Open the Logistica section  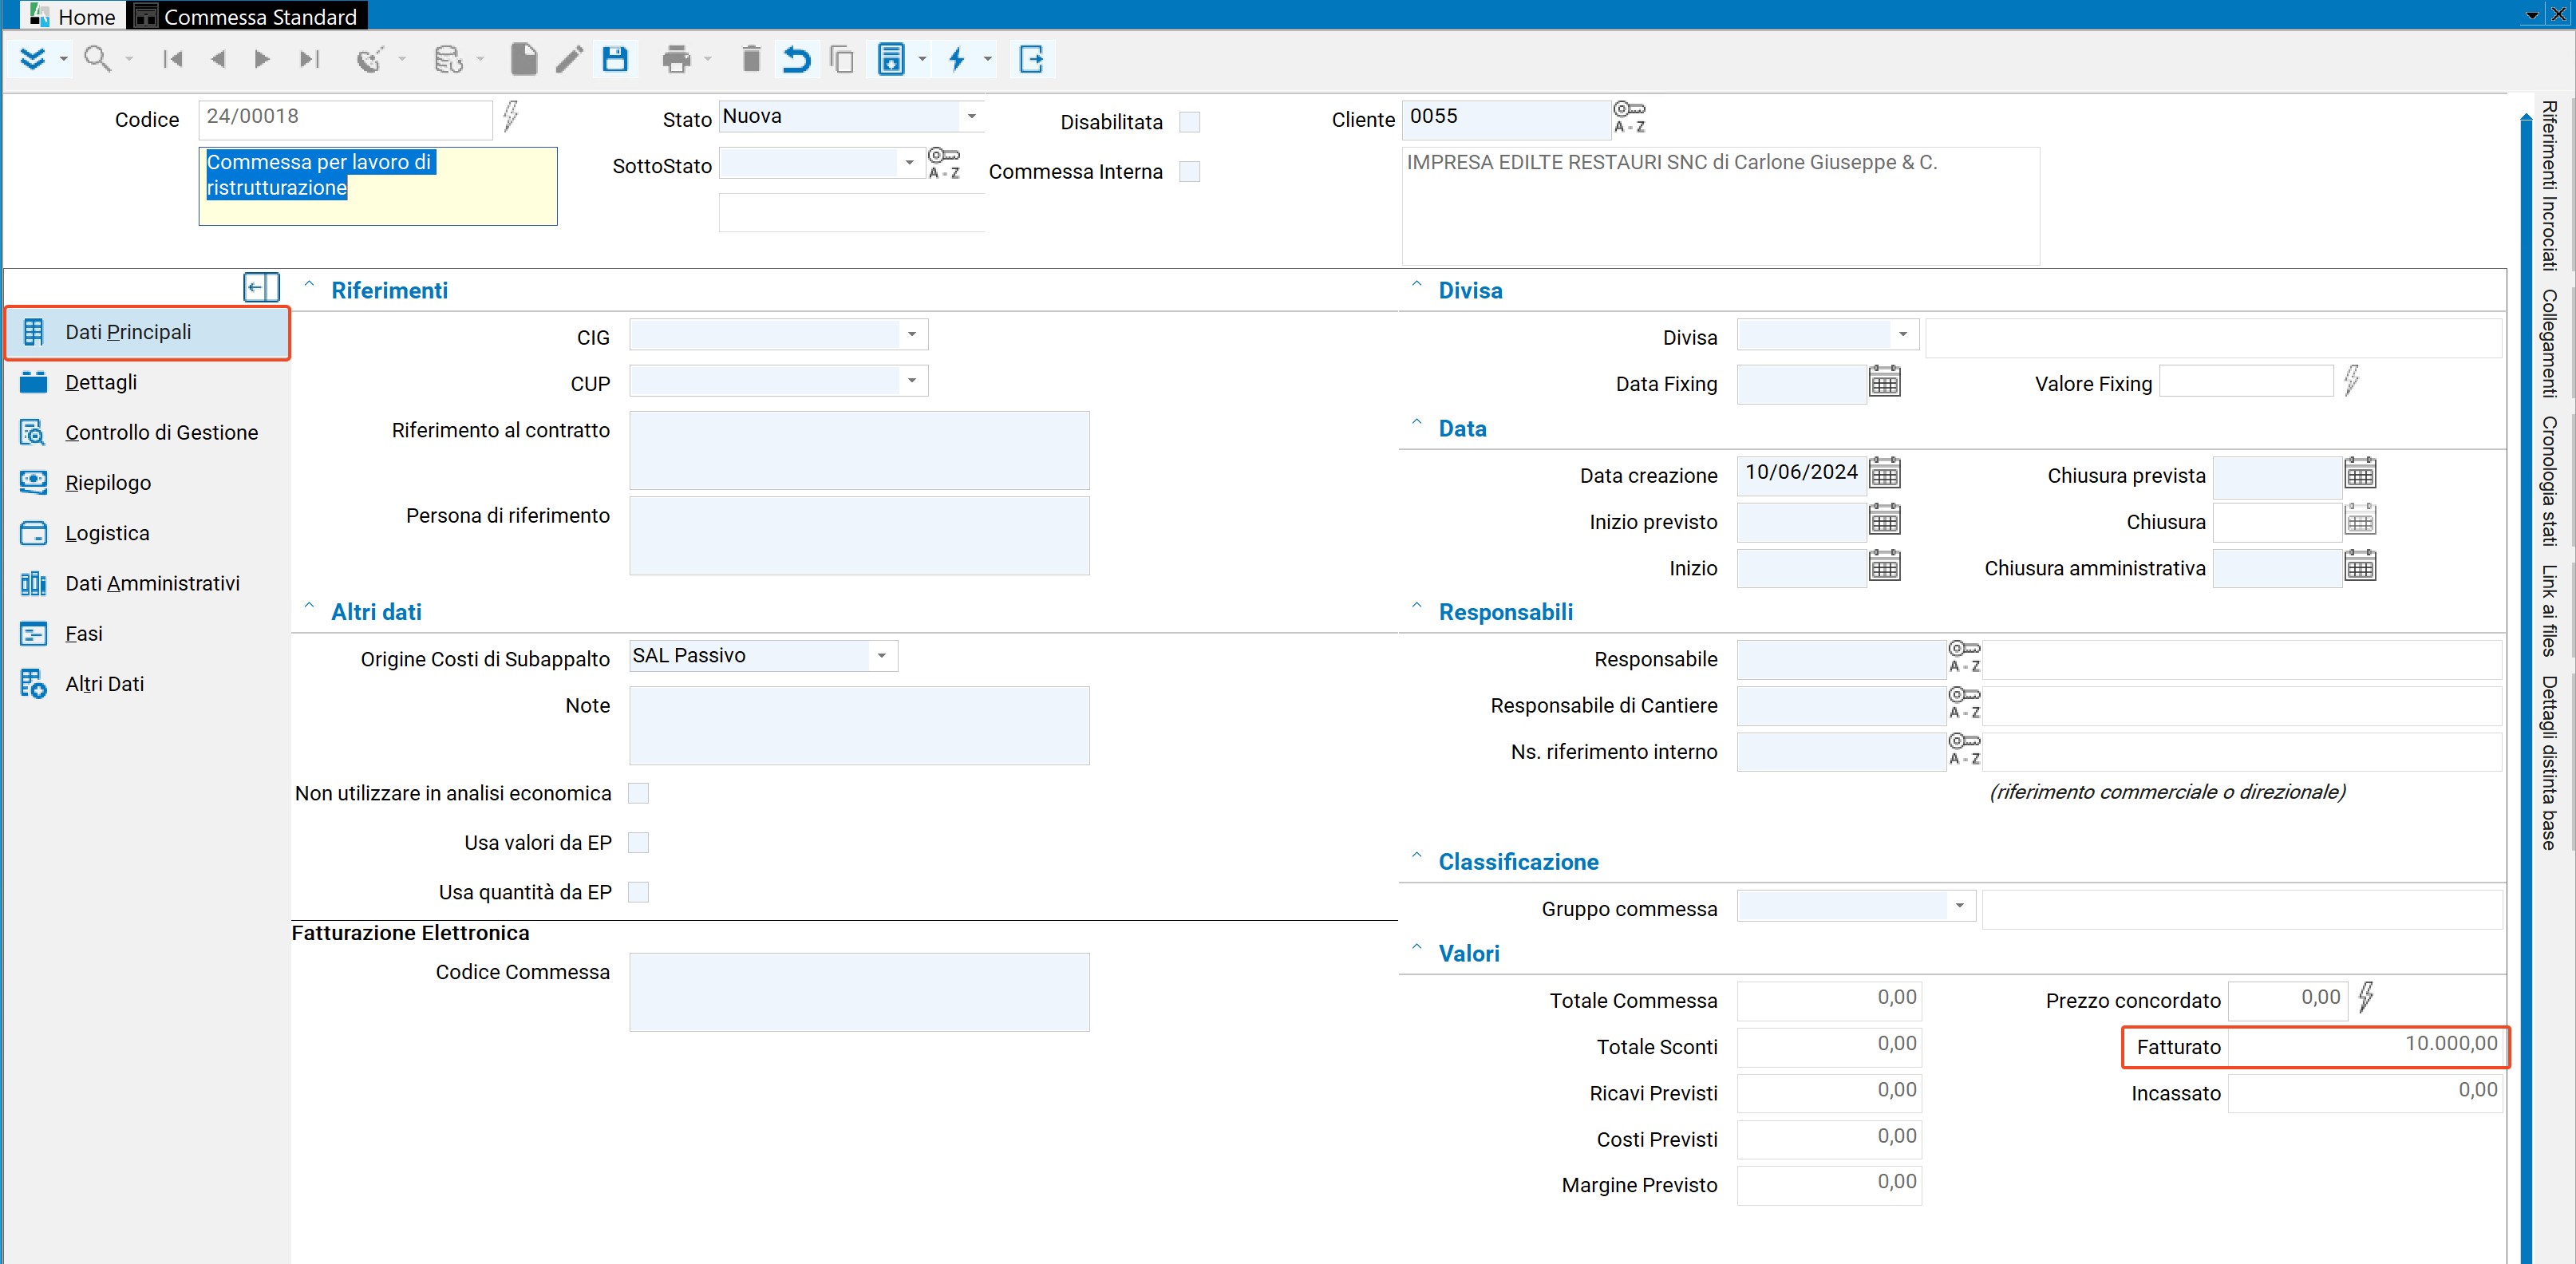point(147,533)
